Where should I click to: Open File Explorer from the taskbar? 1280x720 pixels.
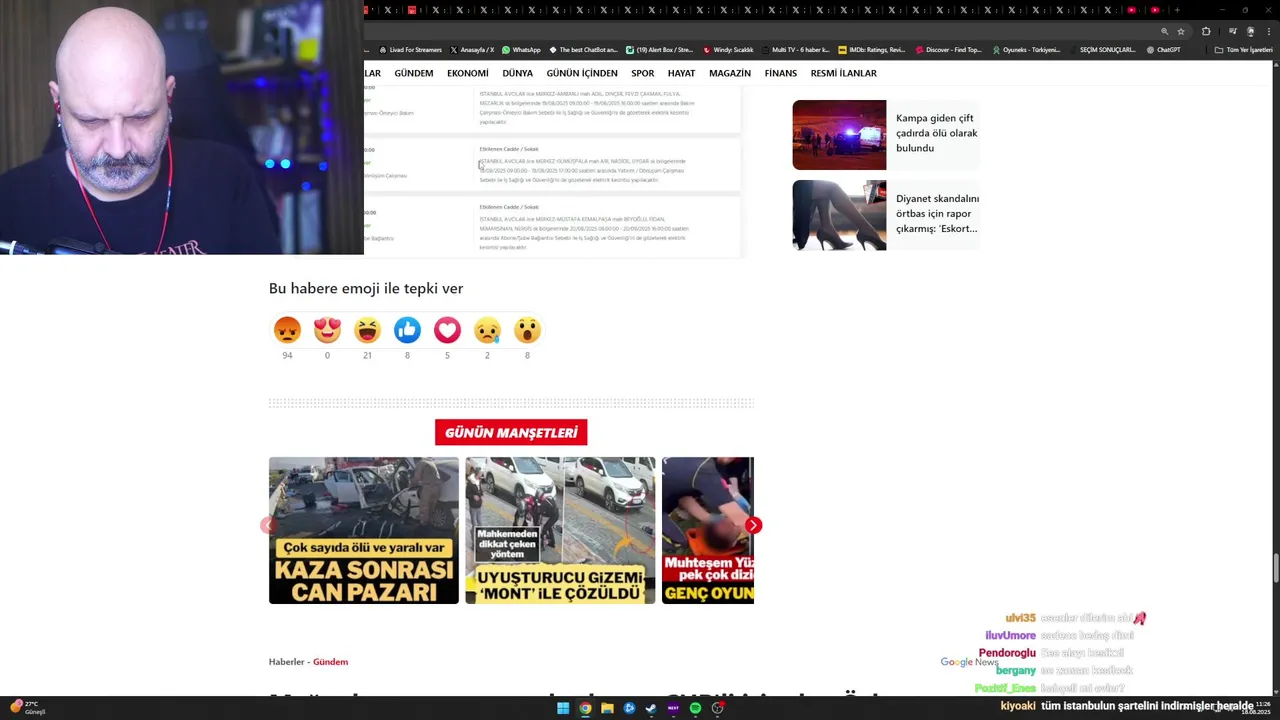pyautogui.click(x=607, y=708)
